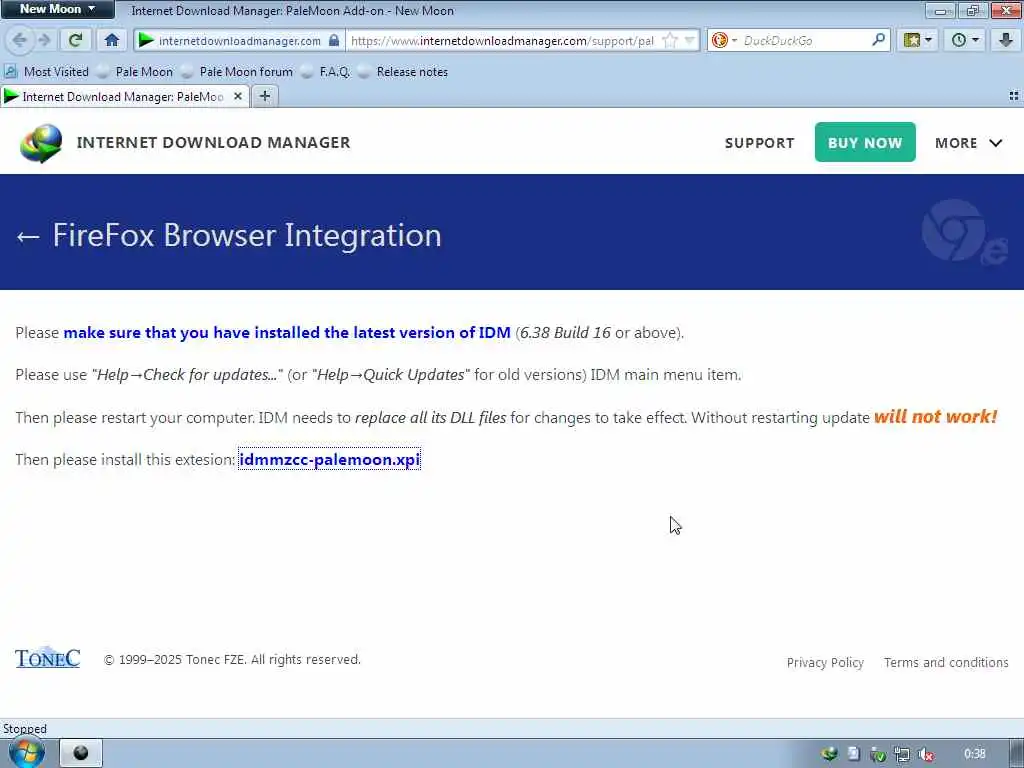Expand the MORE navigation menu
The height and width of the screenshot is (768, 1024).
click(x=968, y=143)
